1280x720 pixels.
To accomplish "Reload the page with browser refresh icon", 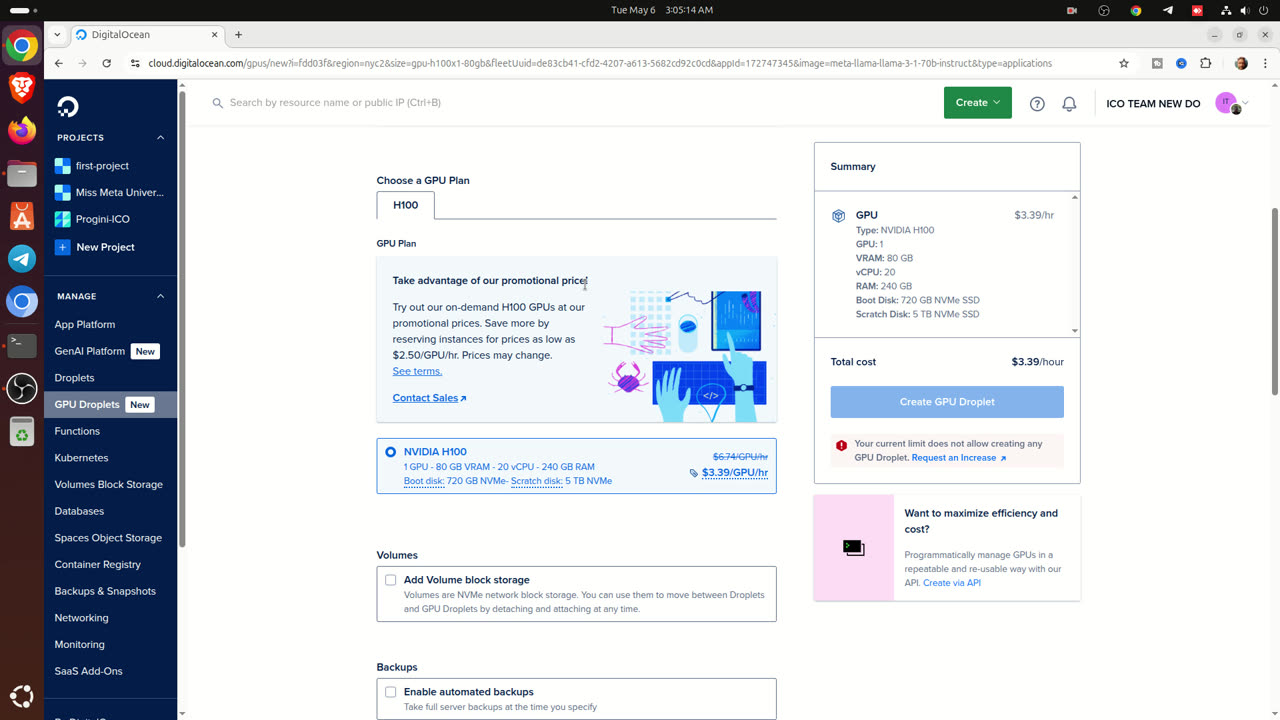I will pos(107,63).
